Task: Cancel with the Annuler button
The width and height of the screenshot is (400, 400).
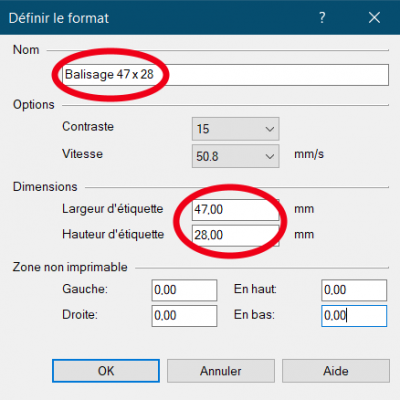Action: click(x=221, y=371)
